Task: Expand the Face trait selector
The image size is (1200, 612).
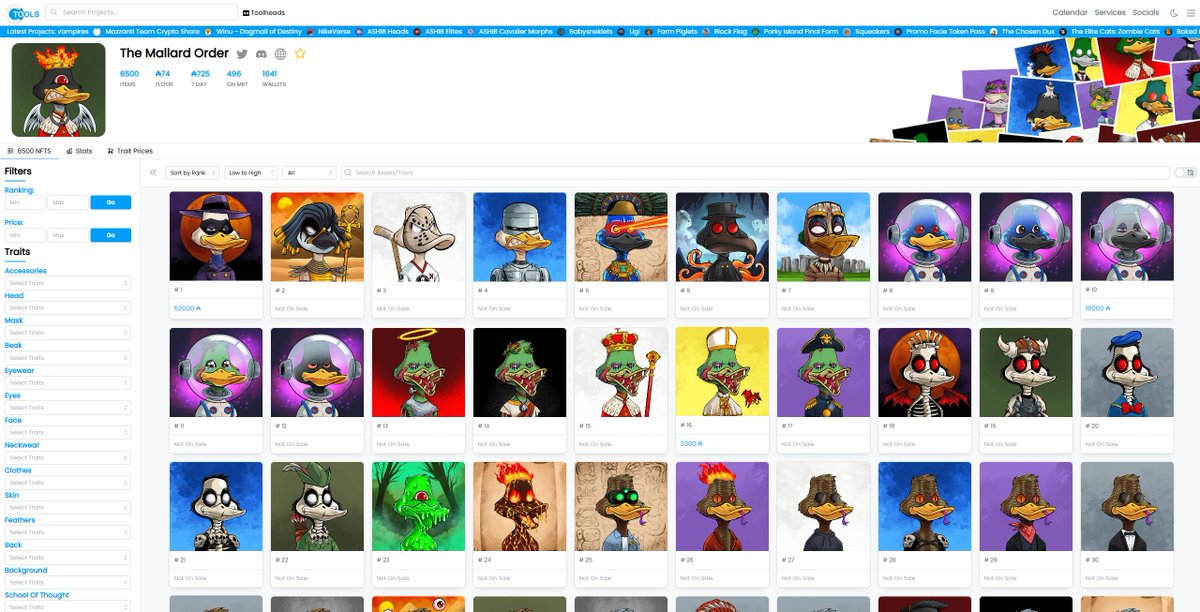Action: (68, 433)
